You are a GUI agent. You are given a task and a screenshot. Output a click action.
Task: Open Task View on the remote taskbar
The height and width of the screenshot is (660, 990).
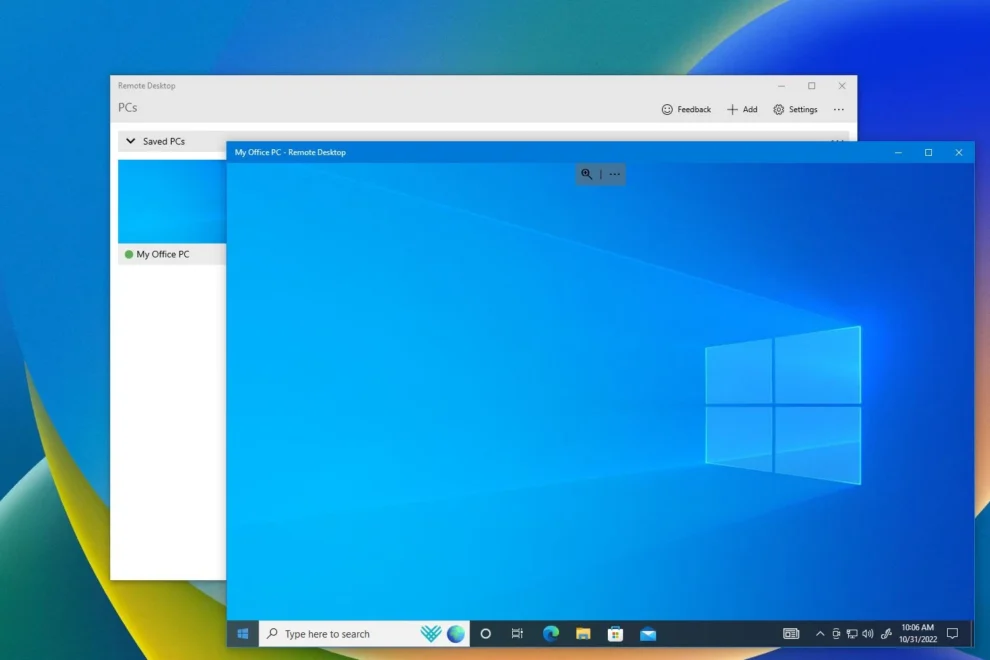(517, 633)
